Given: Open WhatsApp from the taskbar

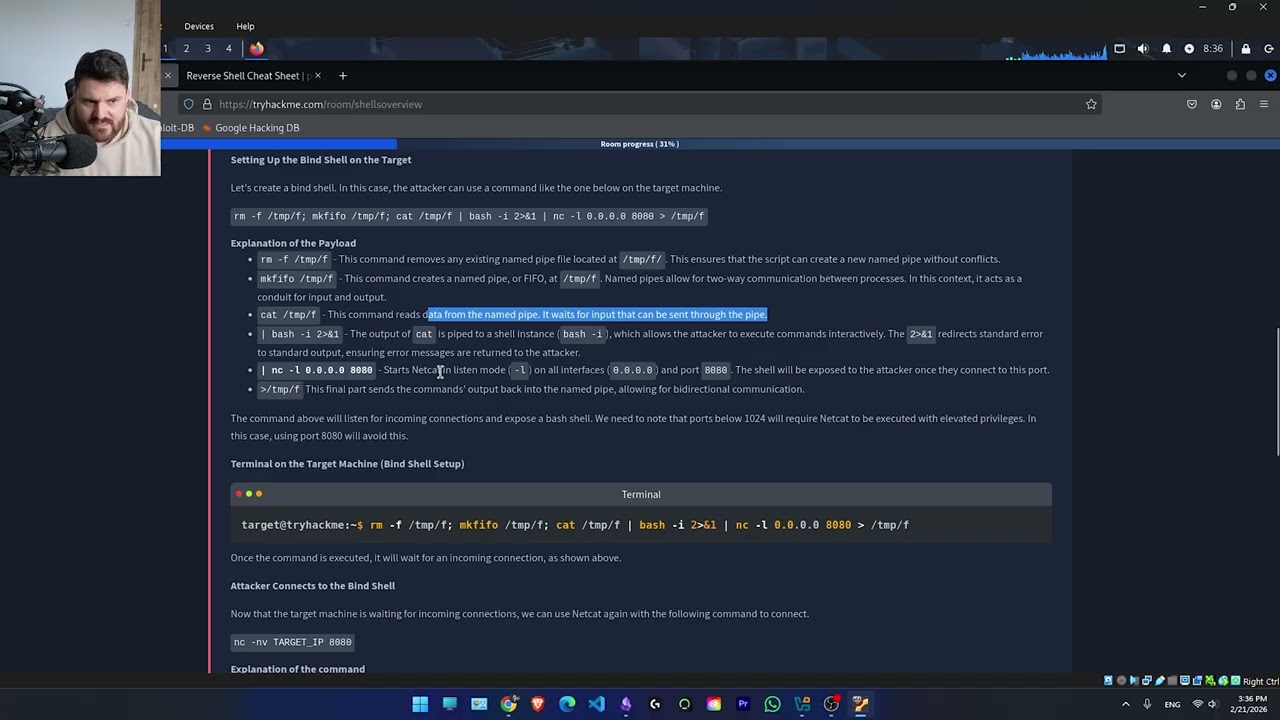Looking at the screenshot, I should click(772, 704).
